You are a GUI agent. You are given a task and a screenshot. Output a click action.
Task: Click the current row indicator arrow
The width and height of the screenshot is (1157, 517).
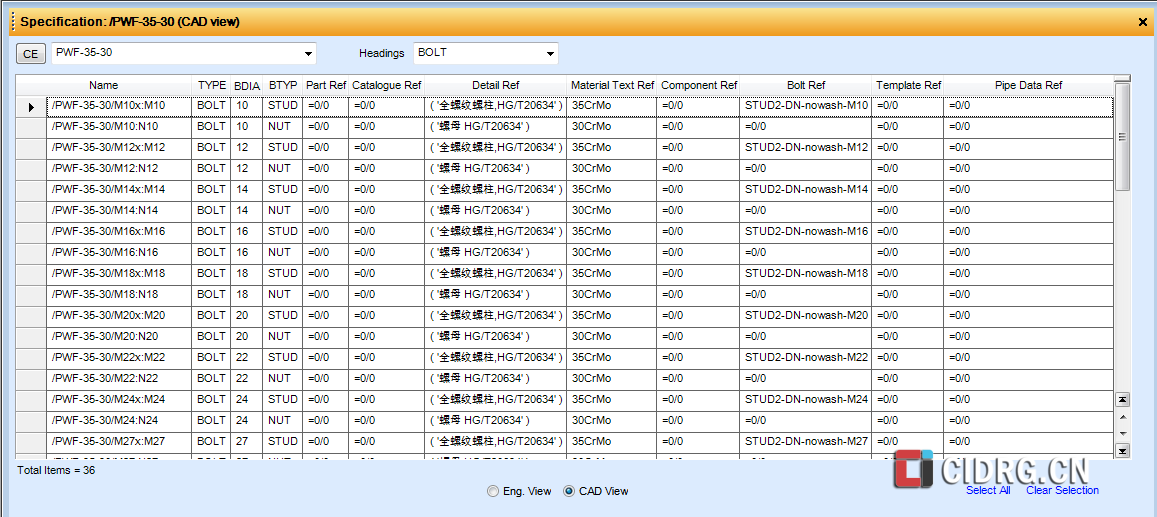pos(31,106)
